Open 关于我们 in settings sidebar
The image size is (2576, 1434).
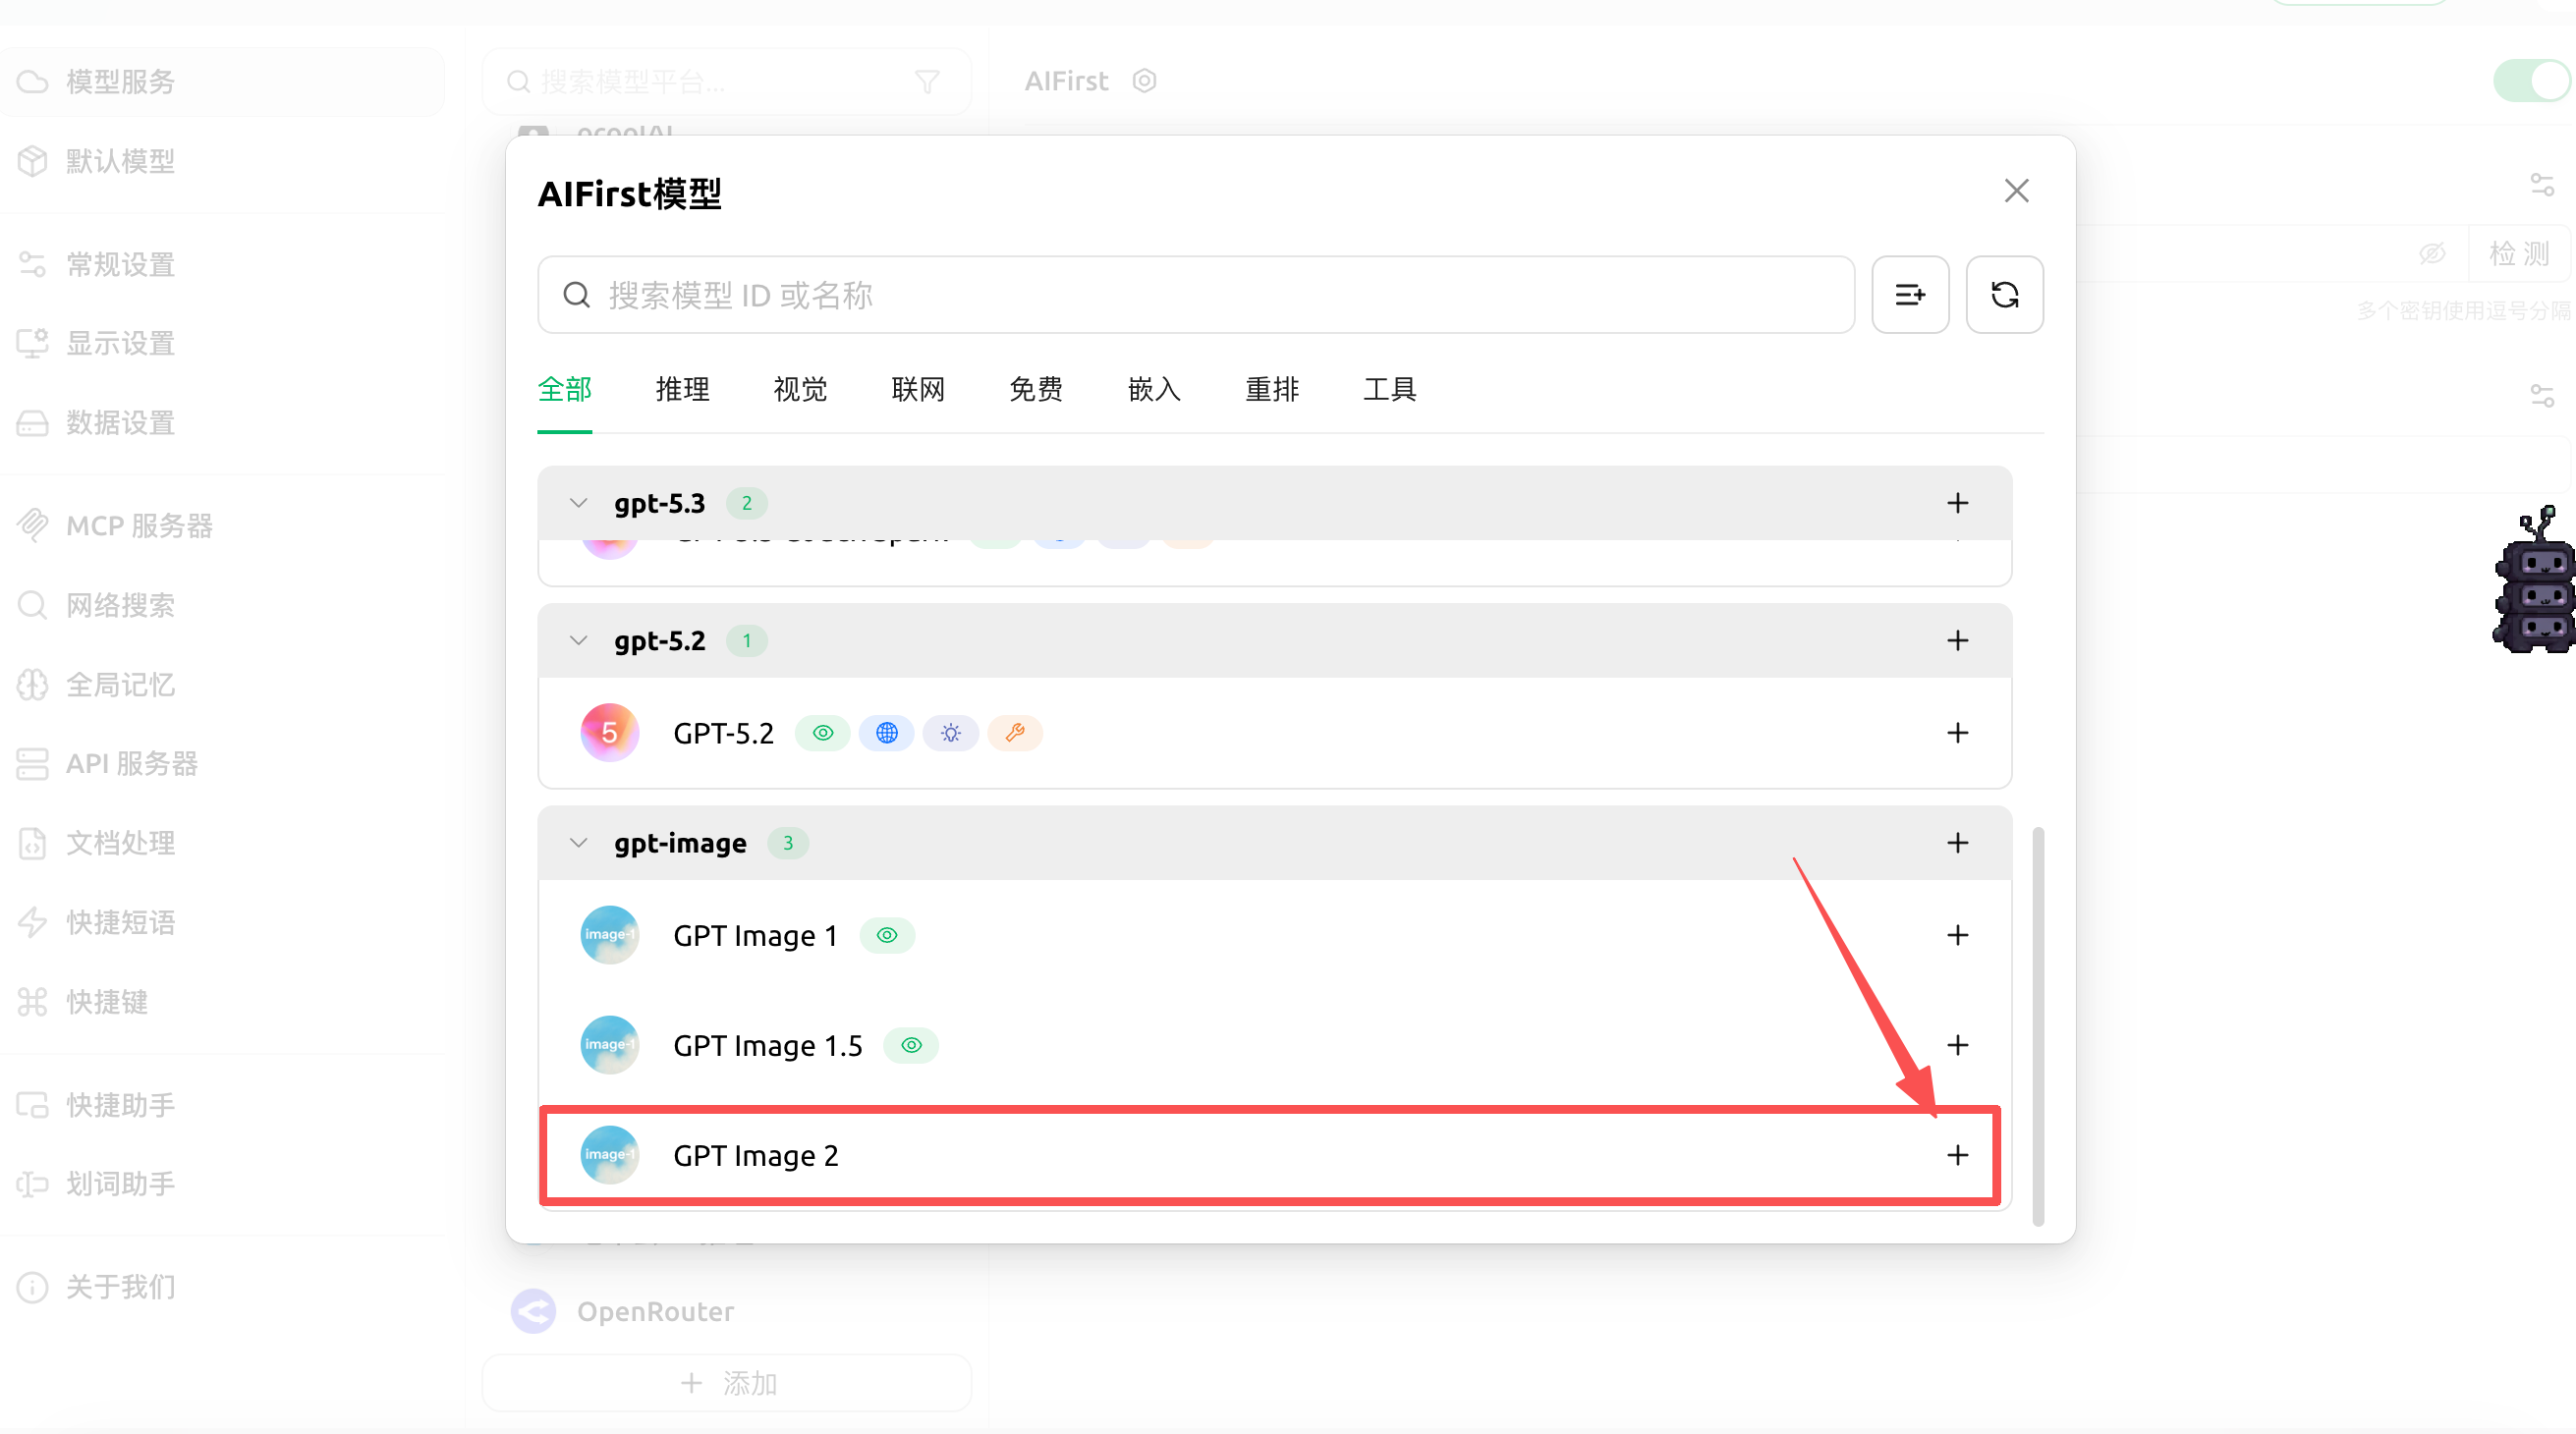(x=222, y=1287)
